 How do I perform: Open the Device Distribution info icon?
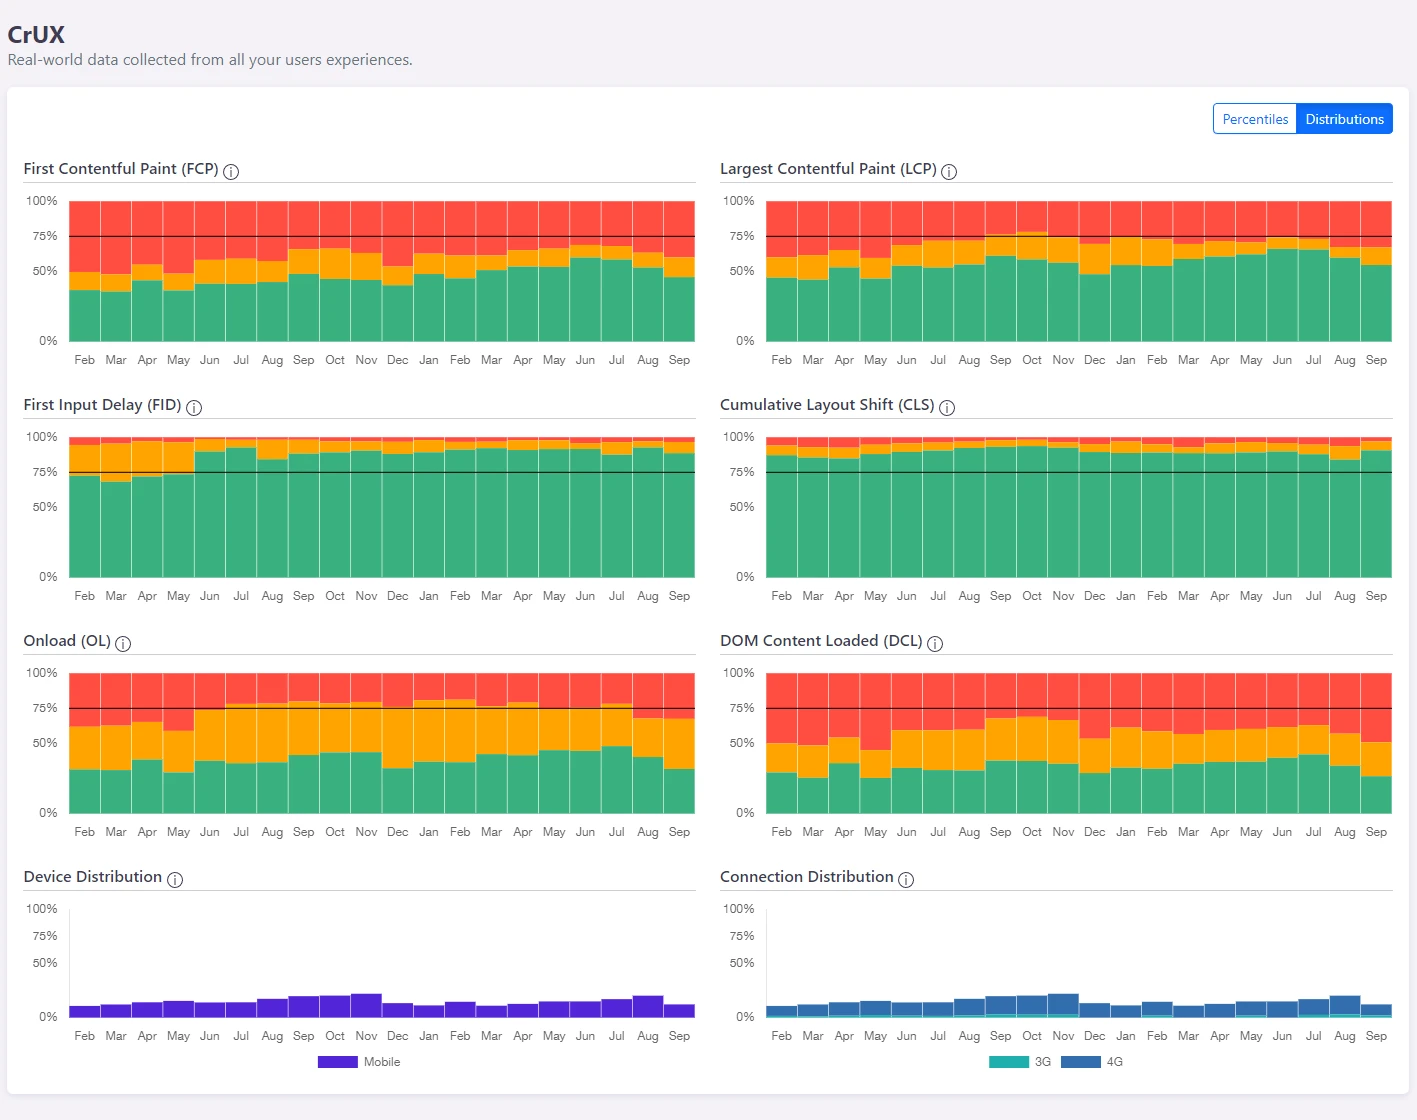175,879
